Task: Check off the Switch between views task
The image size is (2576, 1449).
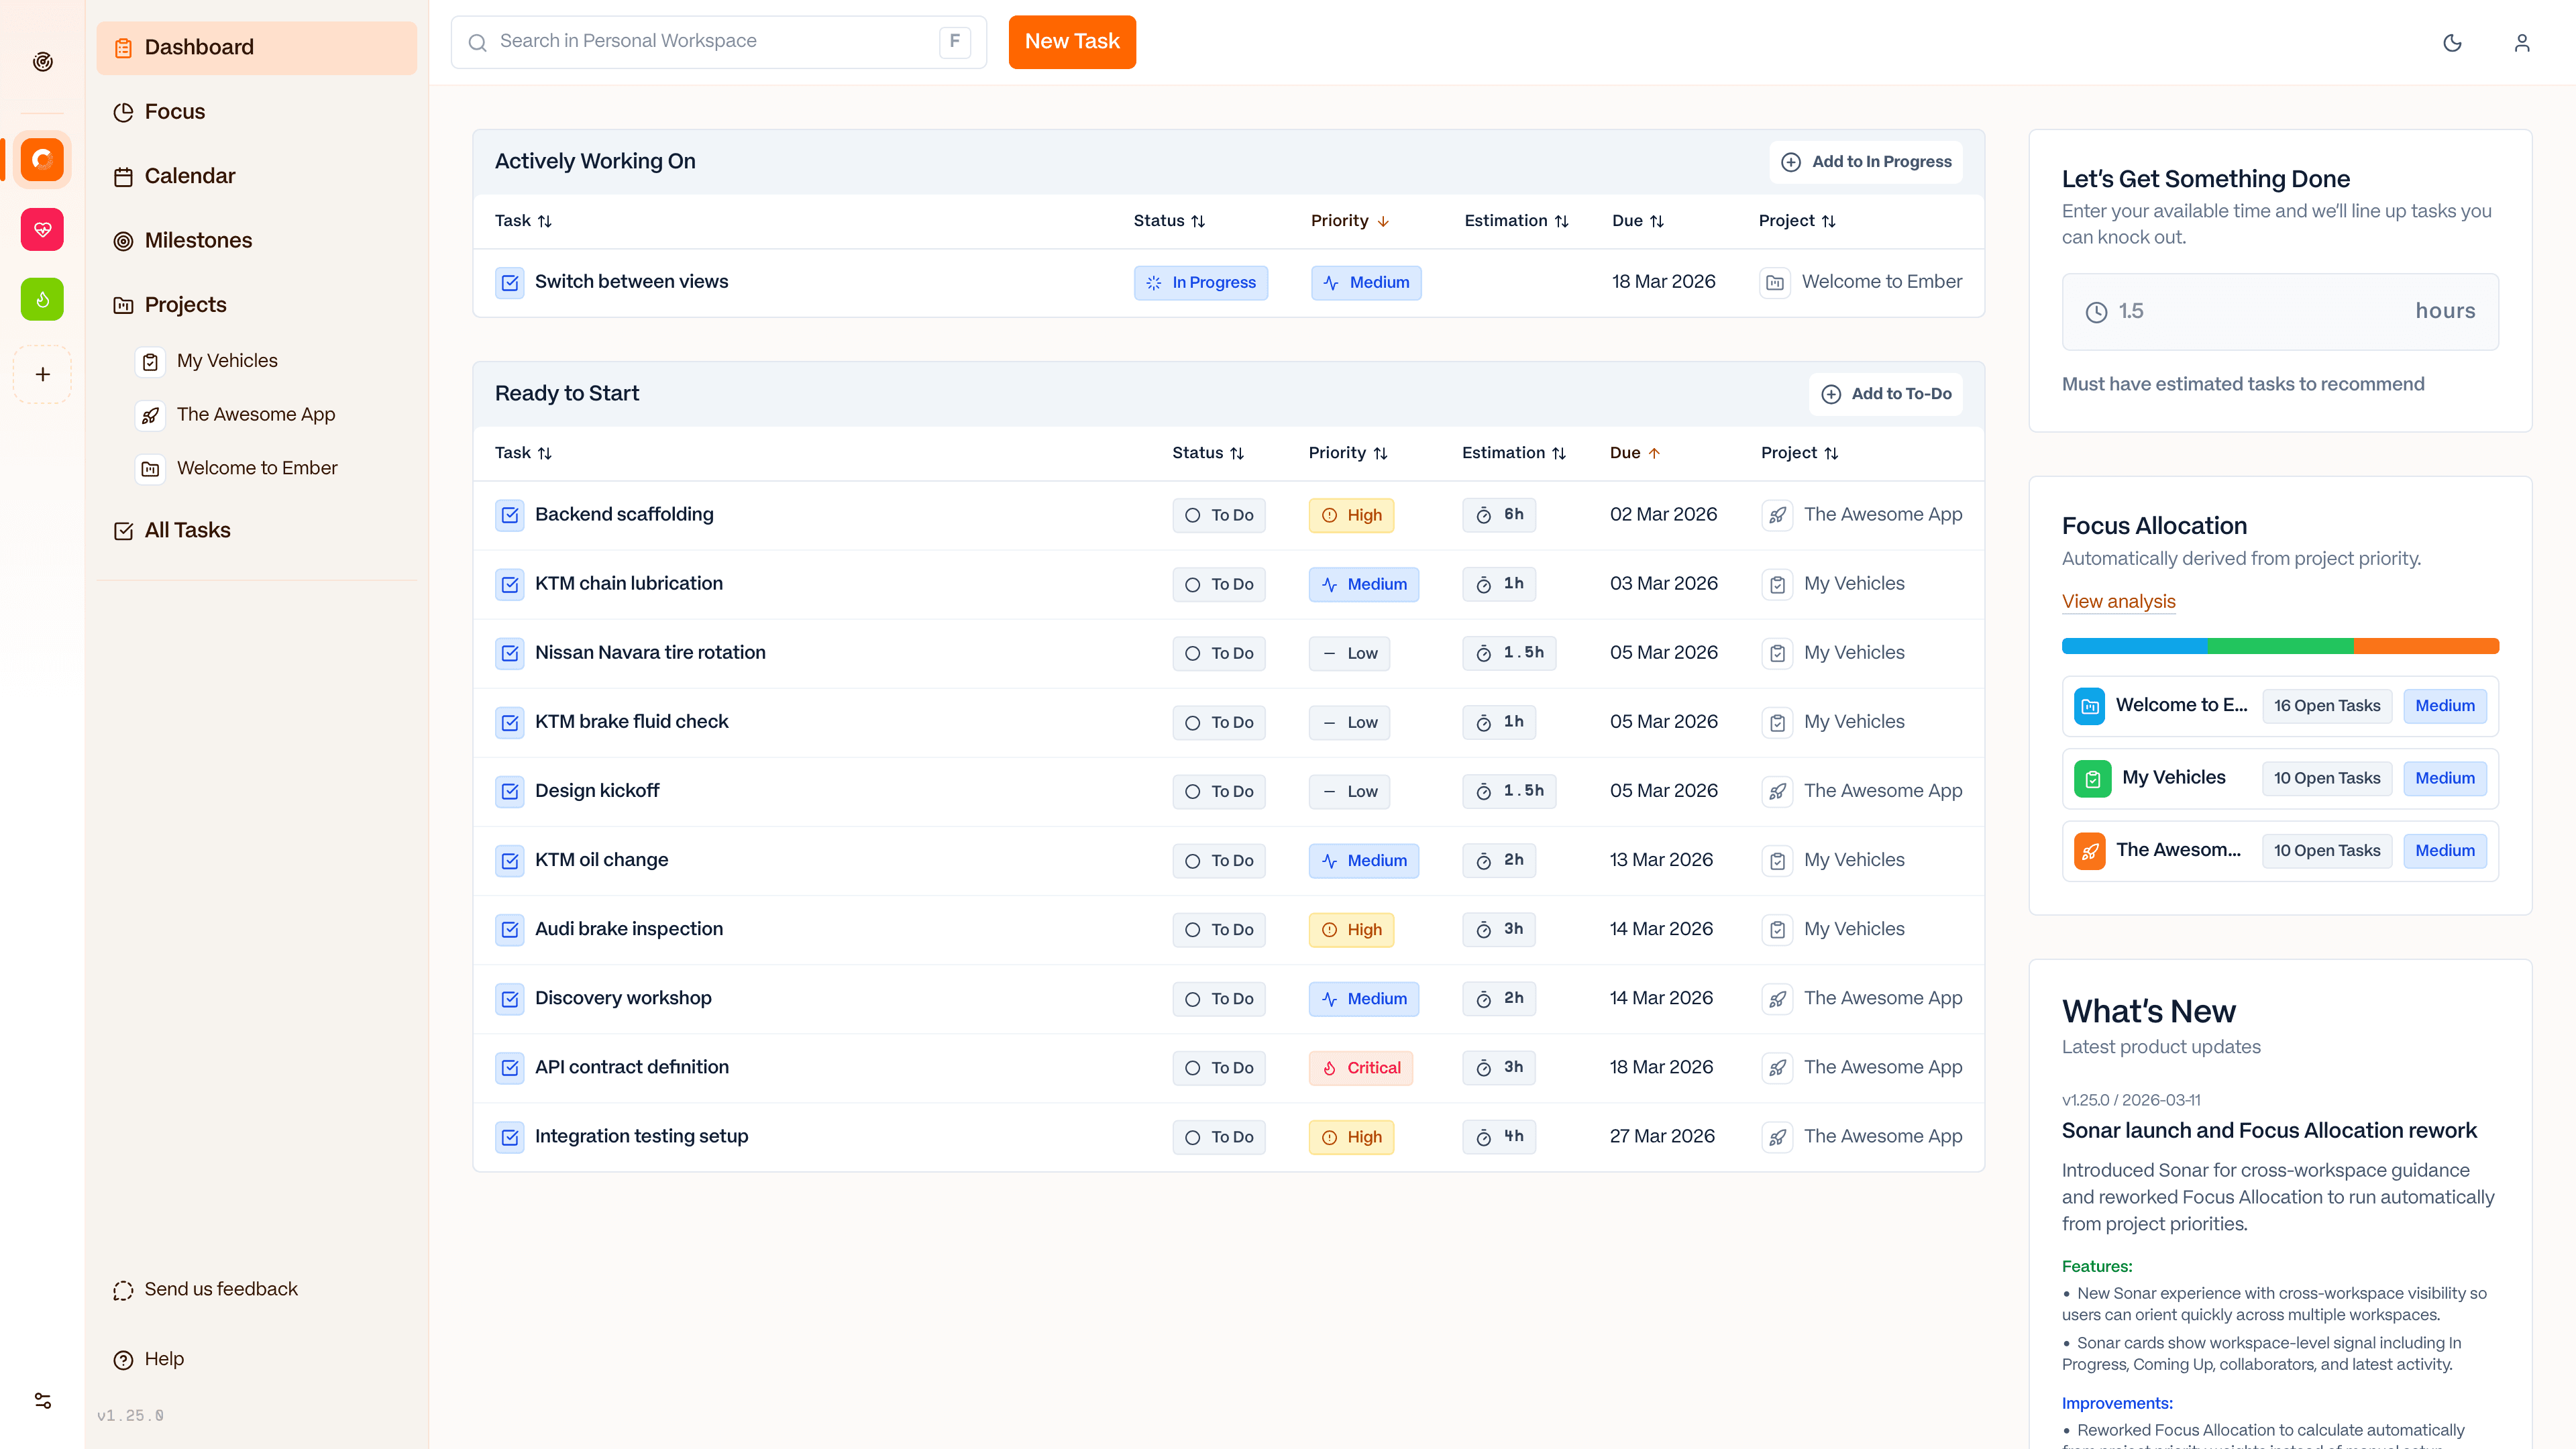Action: (510, 282)
